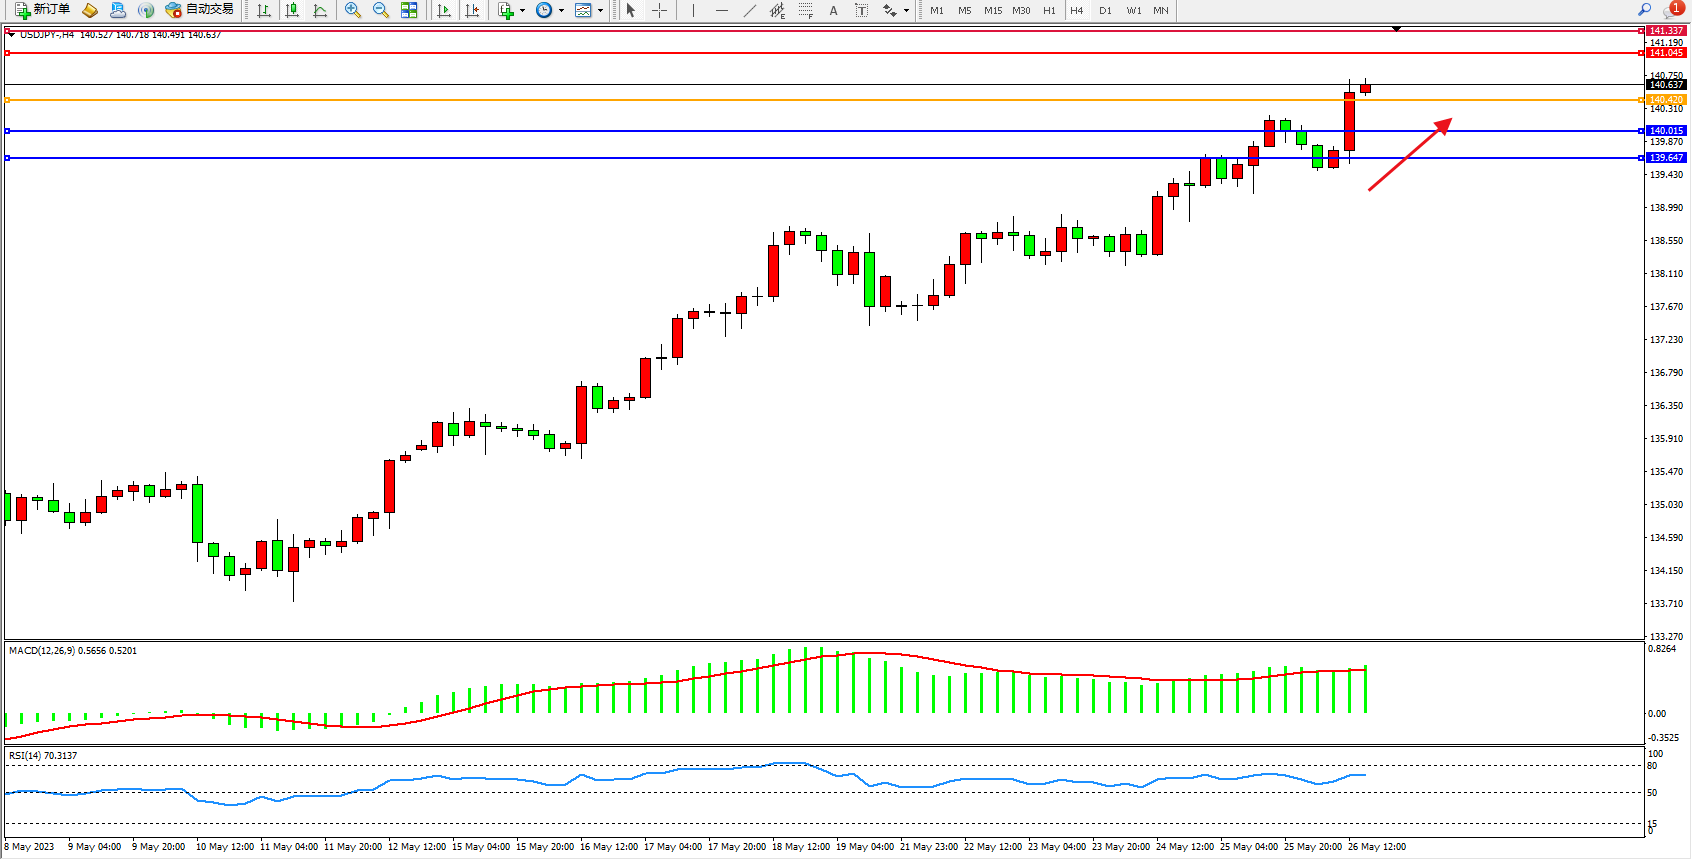Open the search magnifier icon
The height and width of the screenshot is (860, 1692).
pos(1644,9)
